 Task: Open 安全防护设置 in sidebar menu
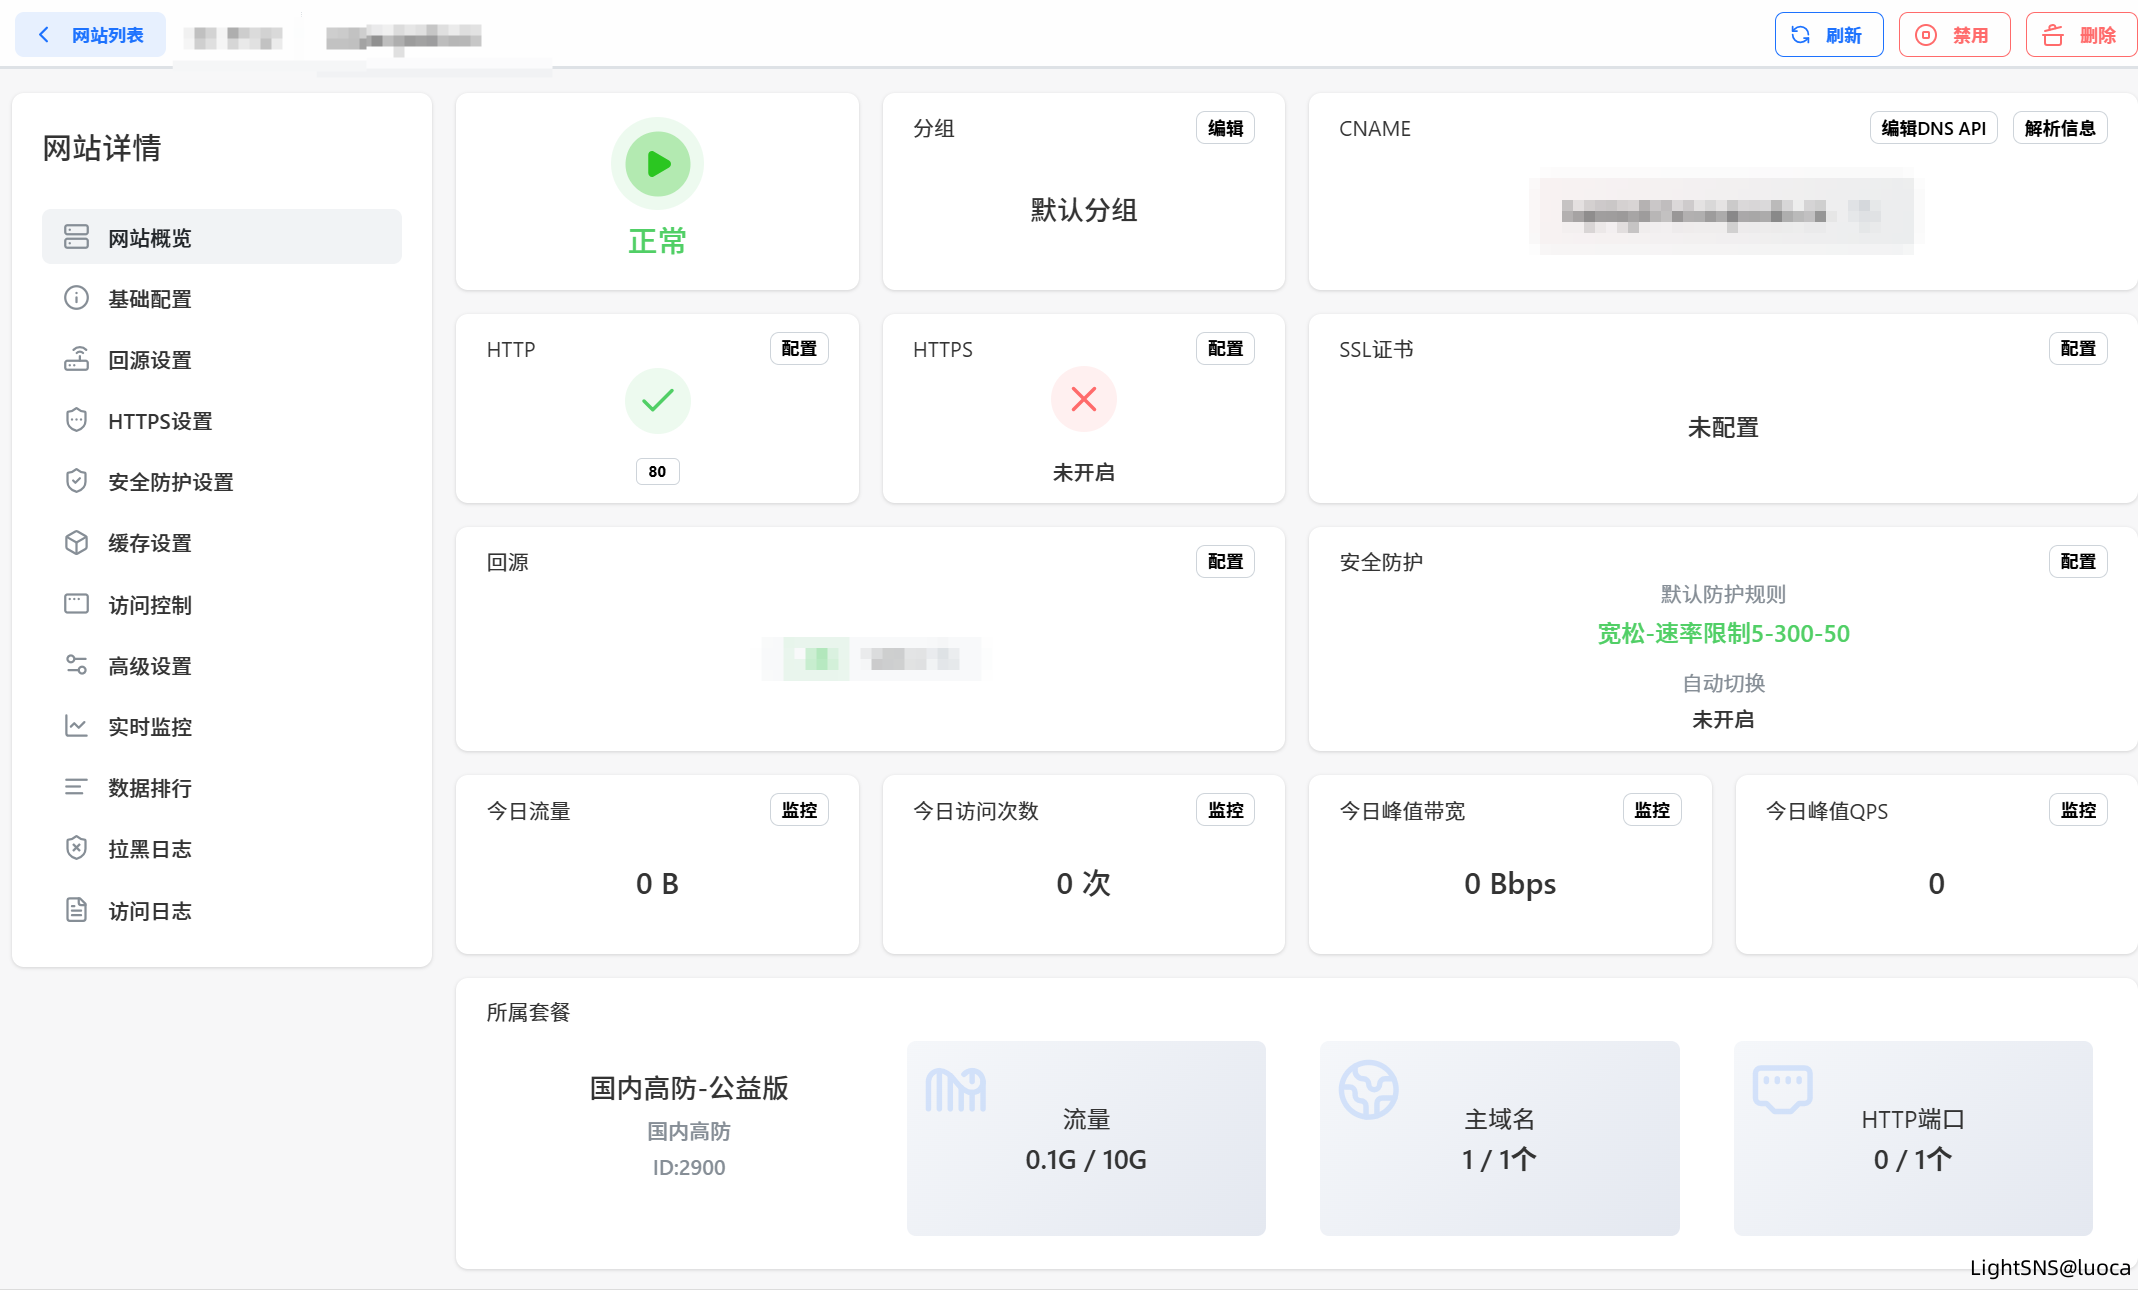[x=170, y=482]
